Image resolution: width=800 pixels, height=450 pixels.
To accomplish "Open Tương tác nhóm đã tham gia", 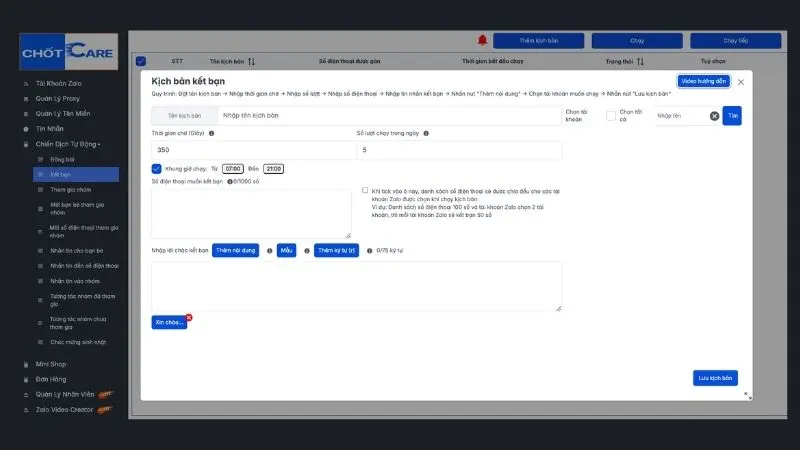I will click(x=82, y=300).
